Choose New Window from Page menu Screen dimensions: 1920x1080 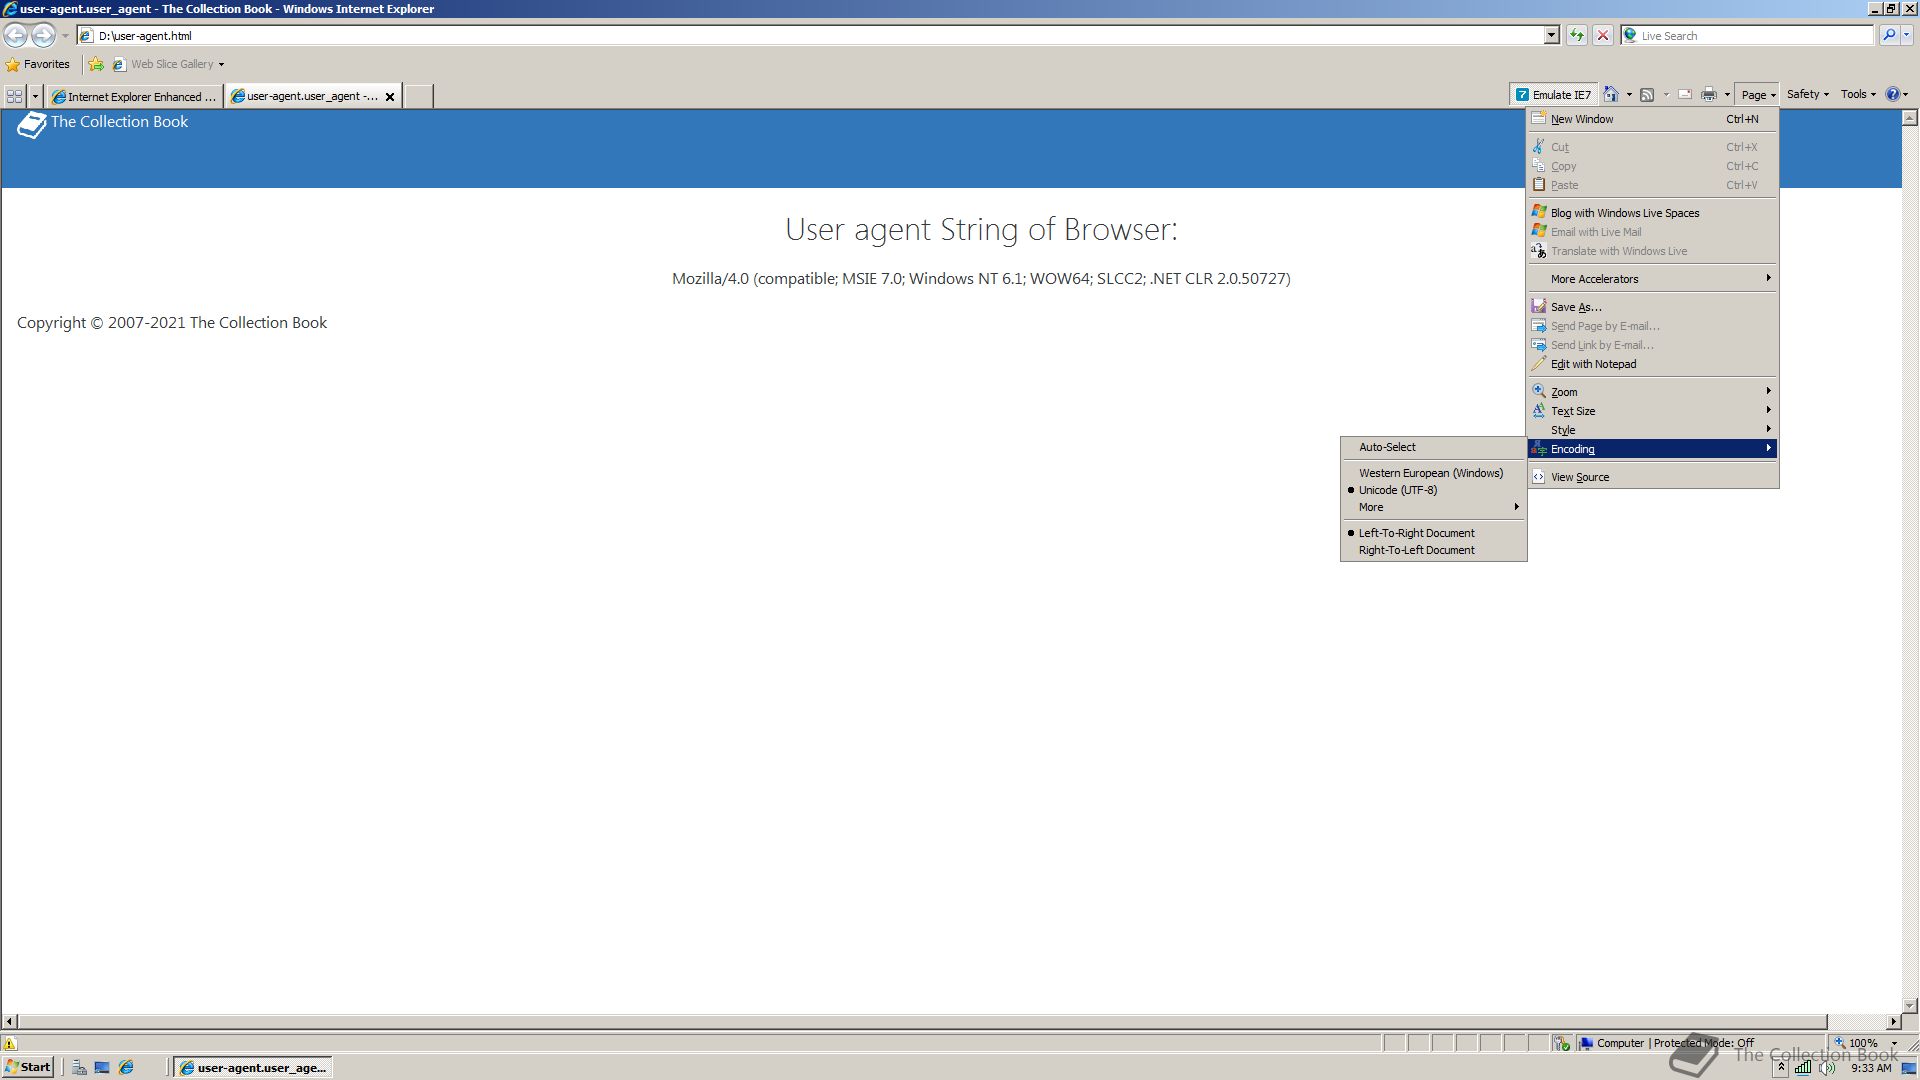(1653, 119)
